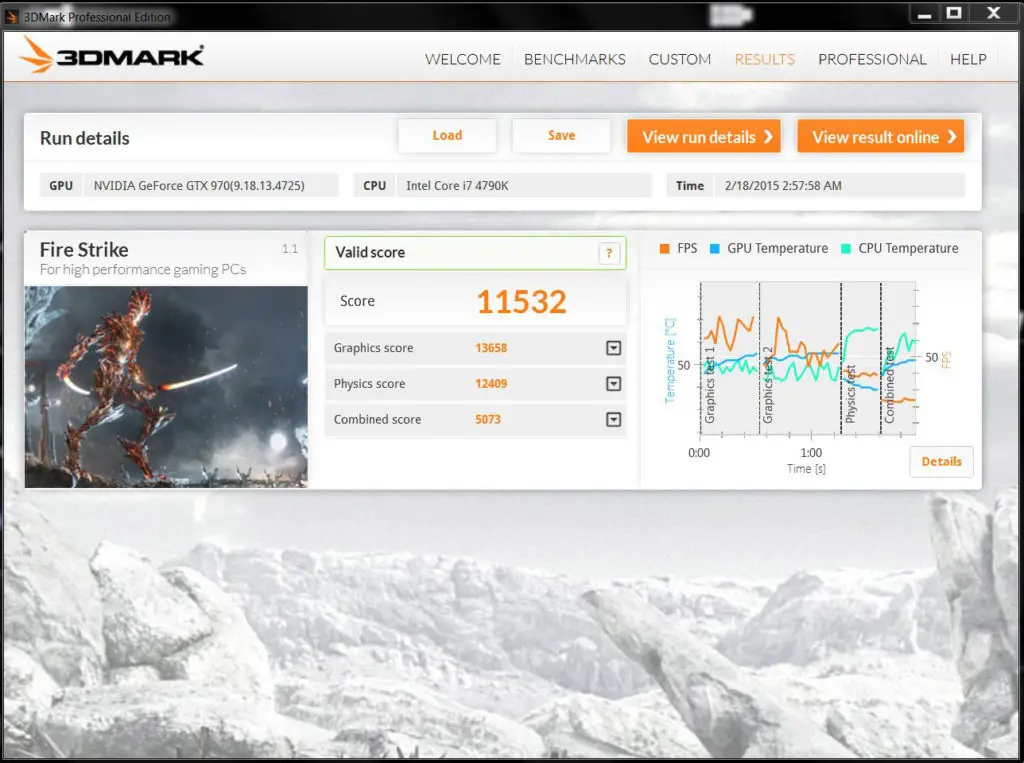
Task: Click the Run details heading
Action: click(x=85, y=138)
